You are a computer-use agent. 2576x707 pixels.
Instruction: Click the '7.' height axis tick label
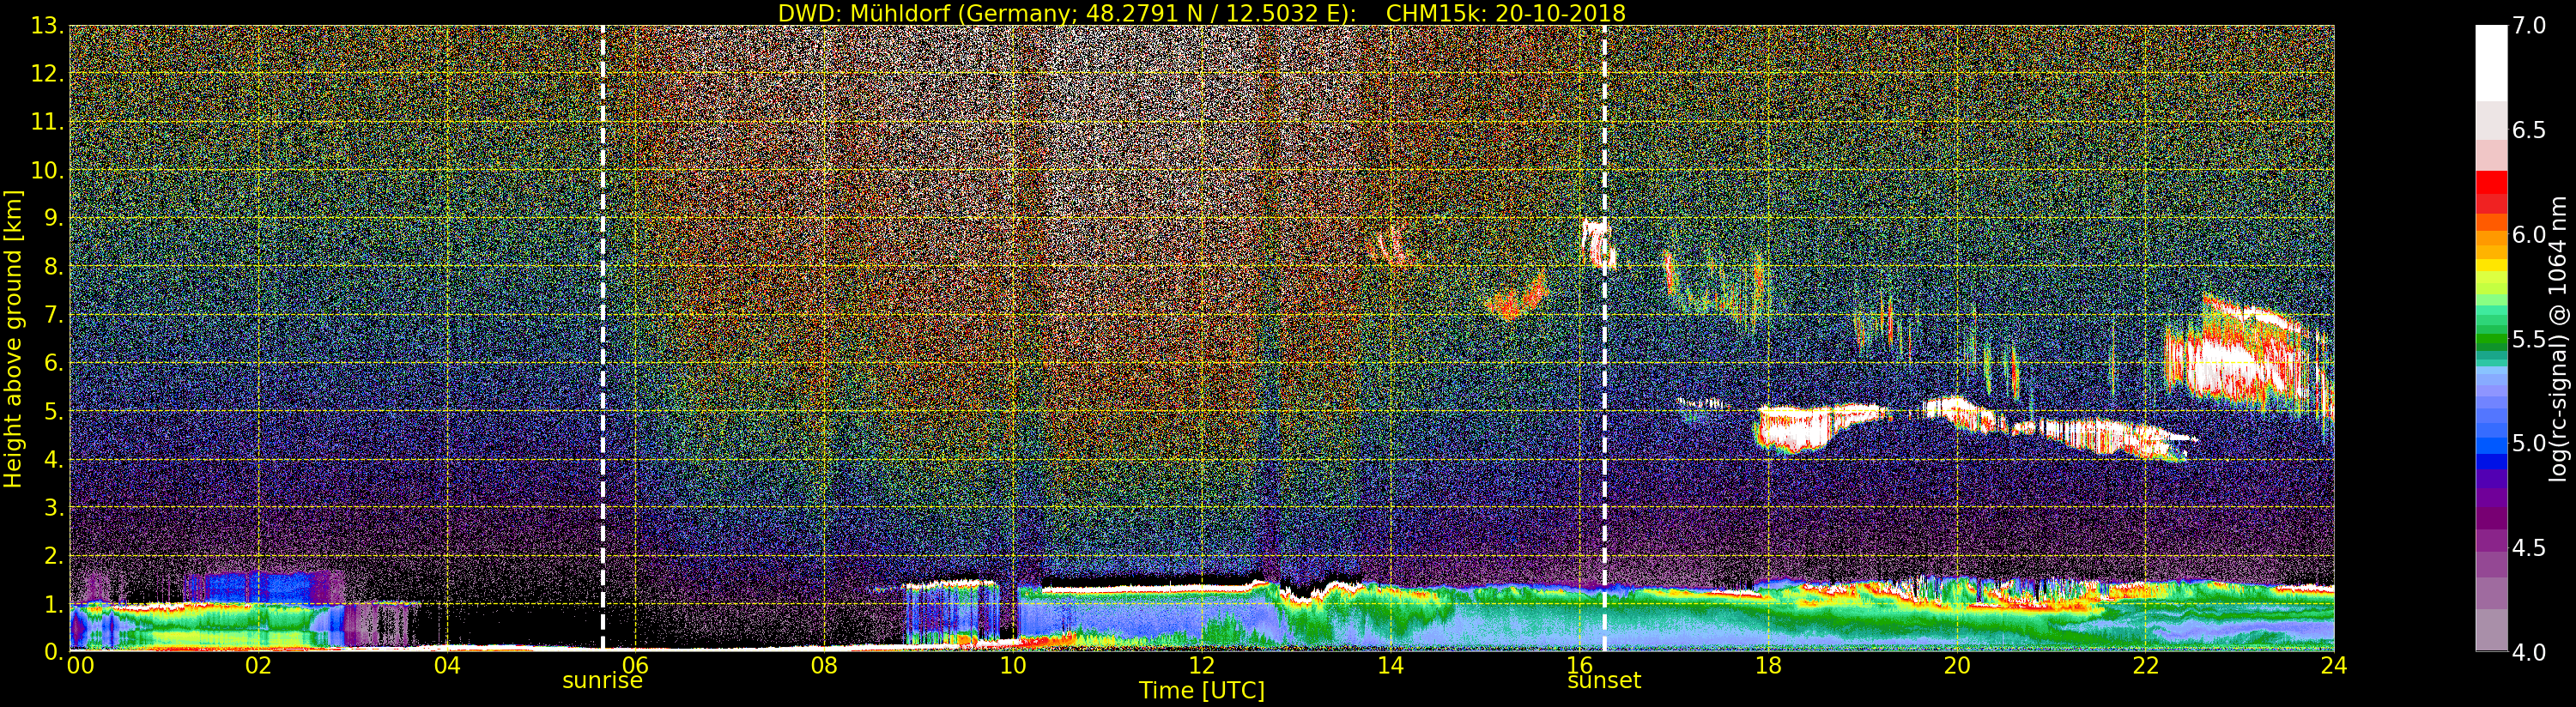click(x=53, y=315)
